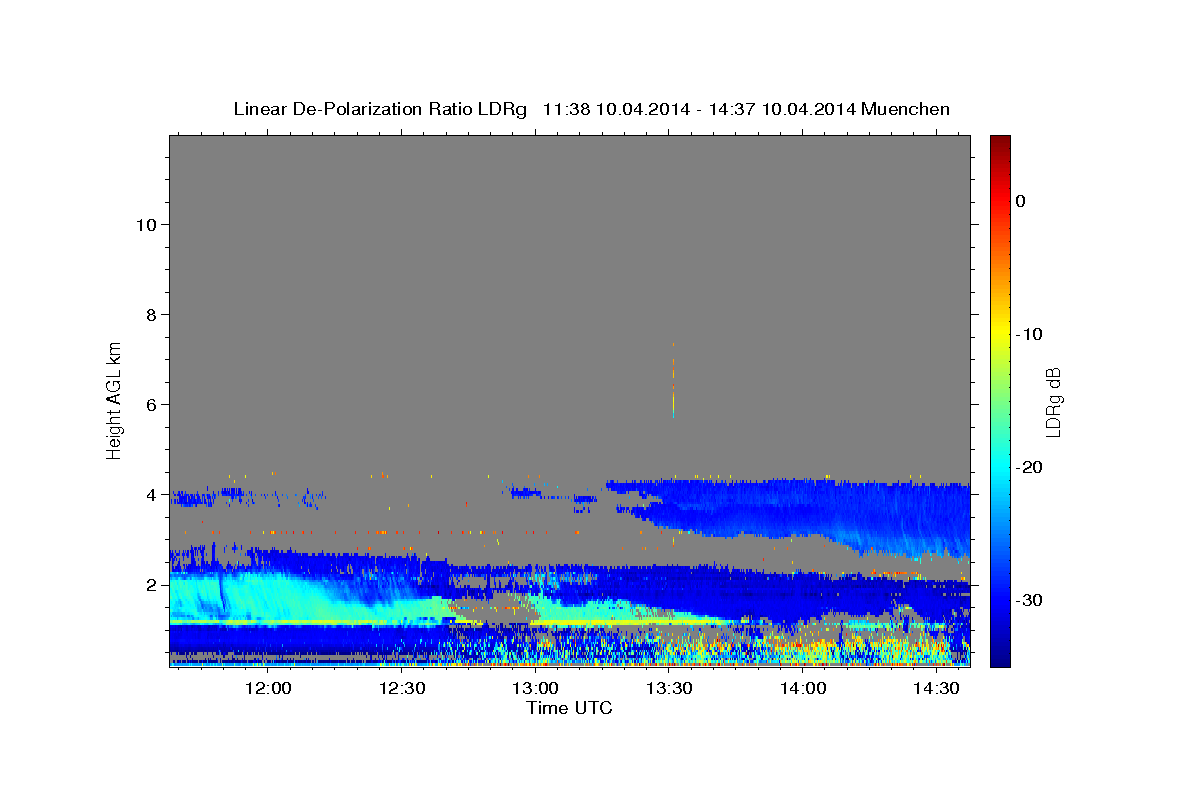Click the '13:30' time tick label
This screenshot has width=1200, height=800.
(669, 688)
